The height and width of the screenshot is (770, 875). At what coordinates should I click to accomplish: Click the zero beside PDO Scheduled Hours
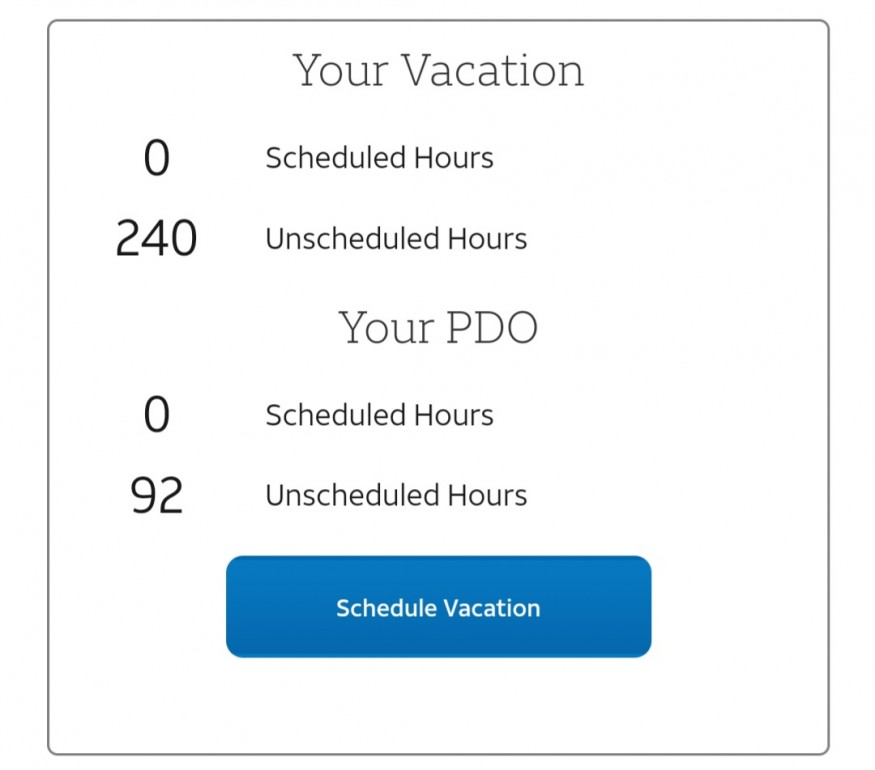157,415
